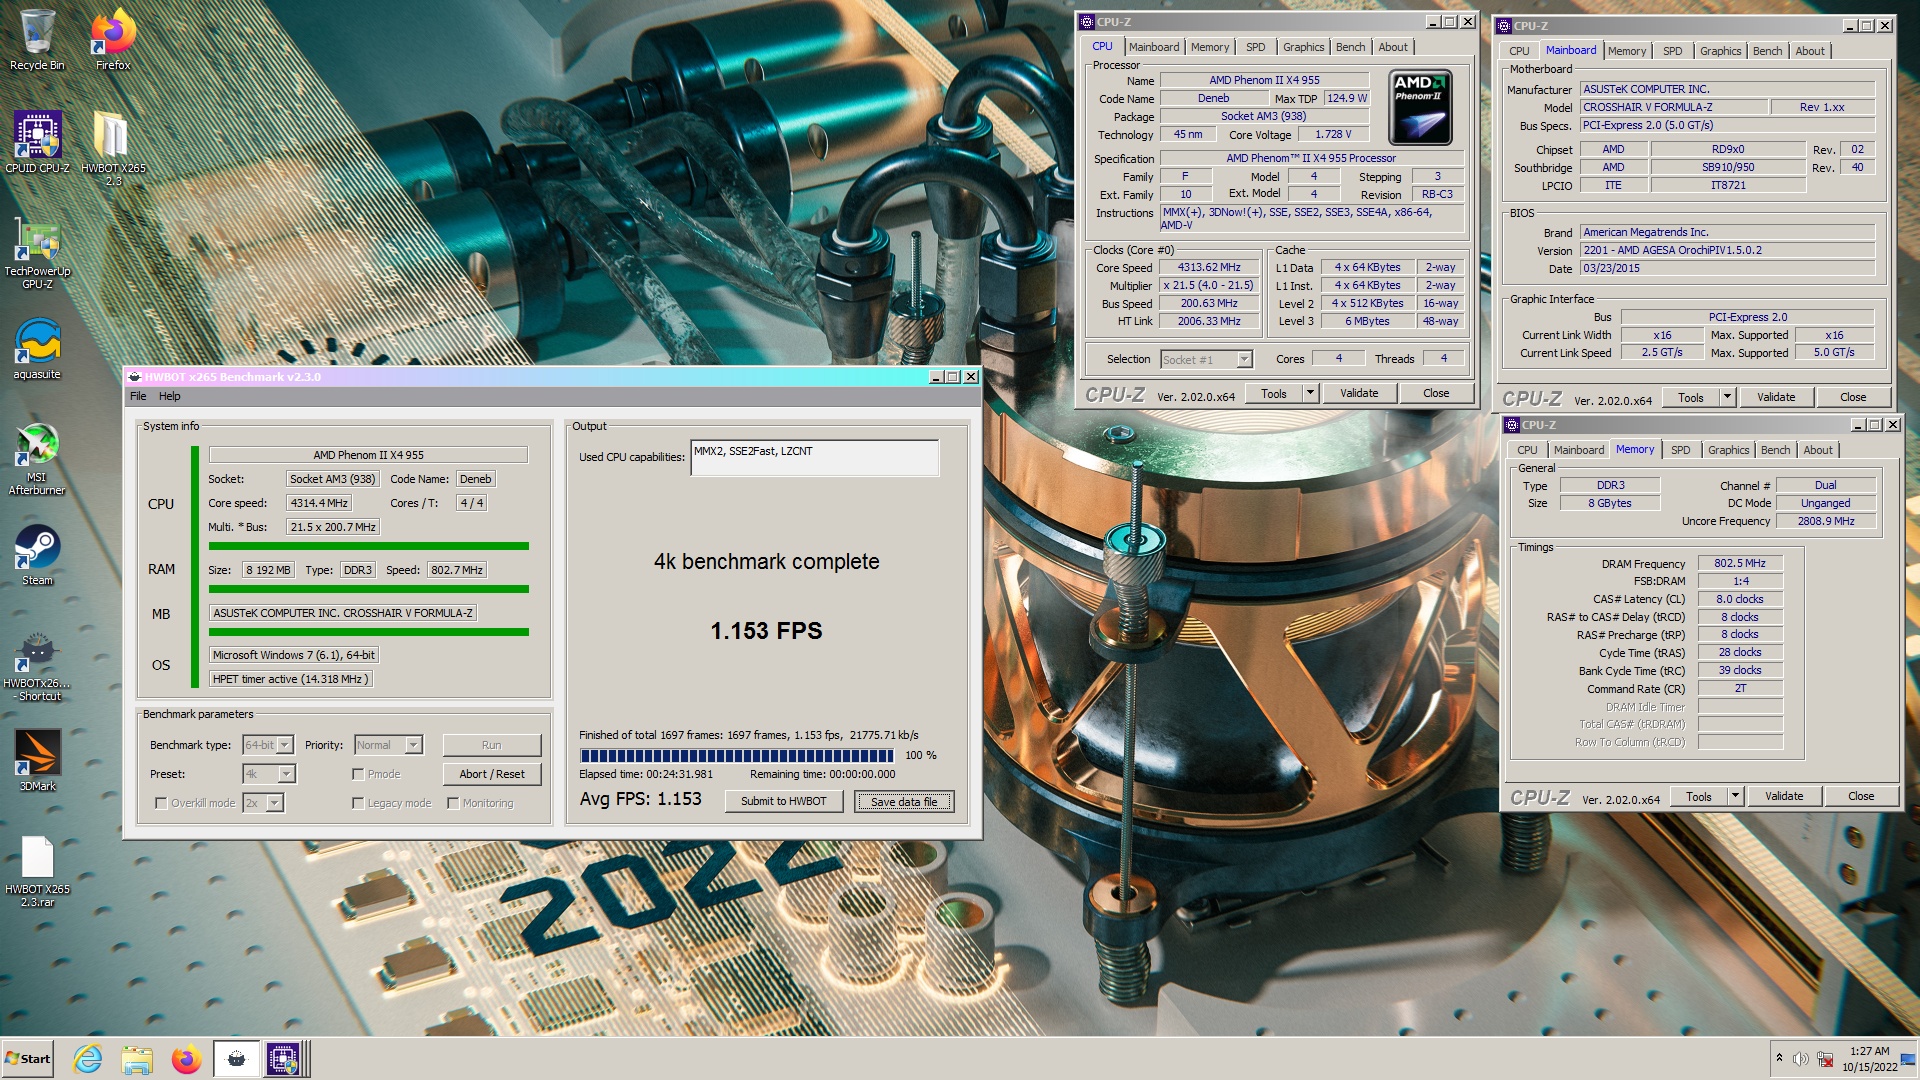Switch to Mainboard tab in CPU-Z CPU window
The height and width of the screenshot is (1080, 1920).
(x=1154, y=47)
